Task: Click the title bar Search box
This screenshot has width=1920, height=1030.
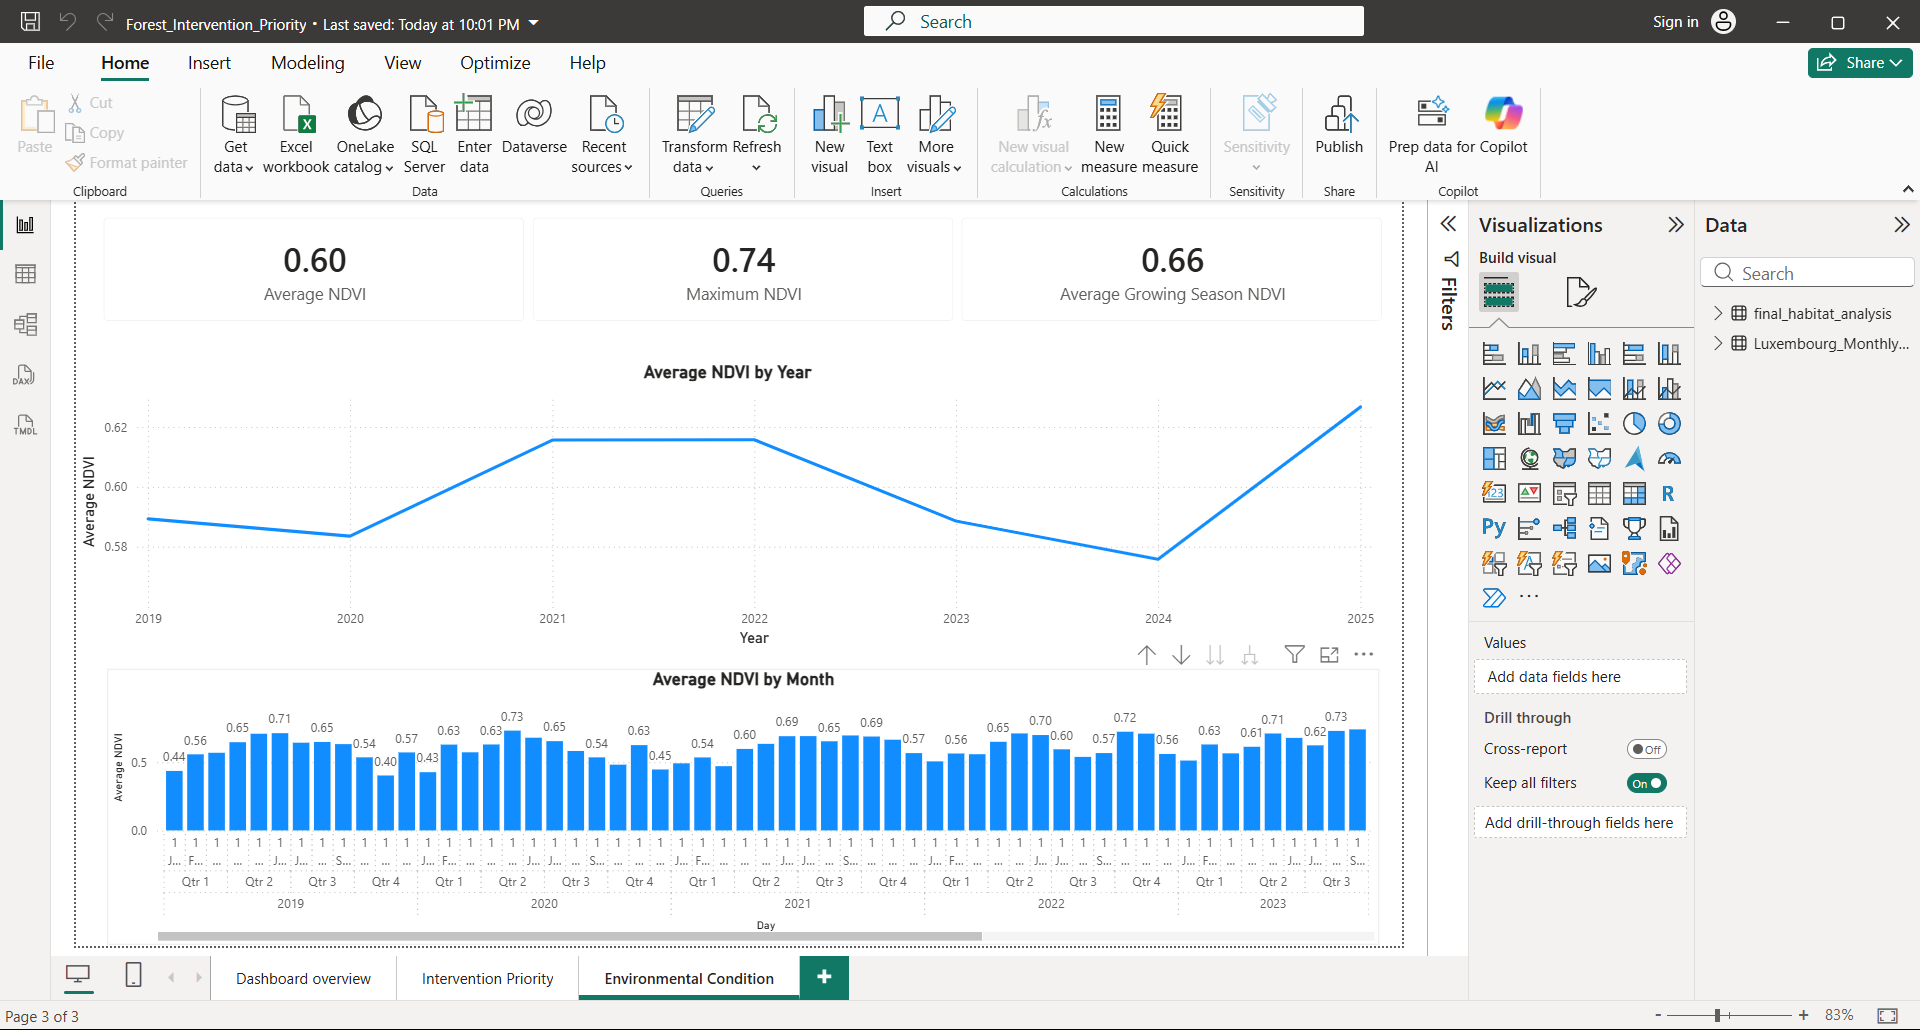Action: pos(1113,21)
